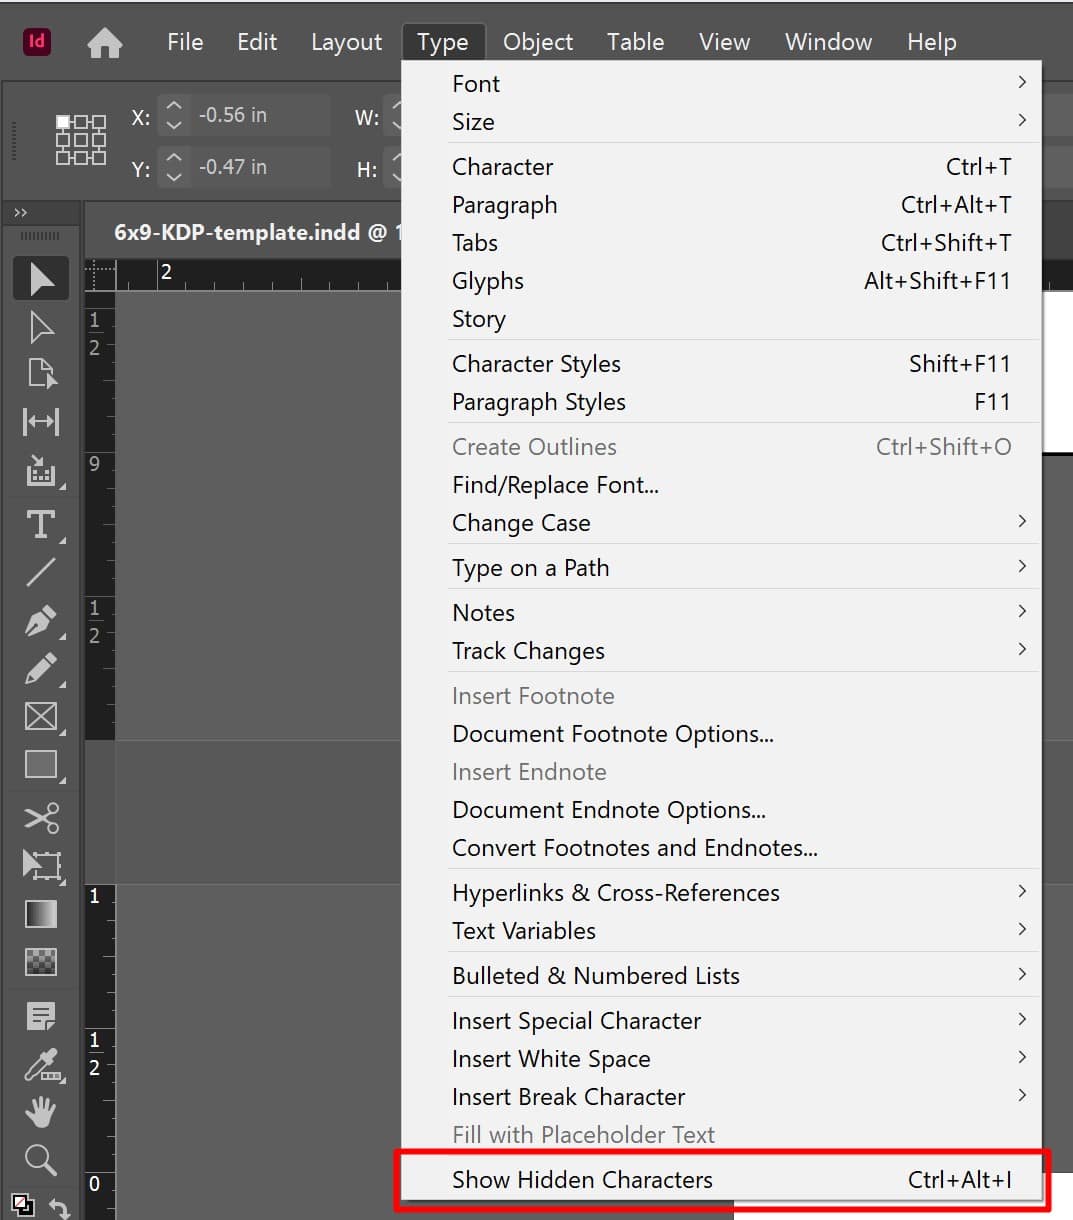
Task: Open Paragraph Styles from the Type menu
Action: click(x=539, y=401)
